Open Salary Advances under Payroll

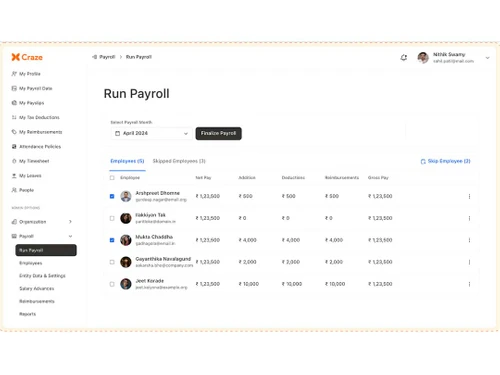pos(37,288)
